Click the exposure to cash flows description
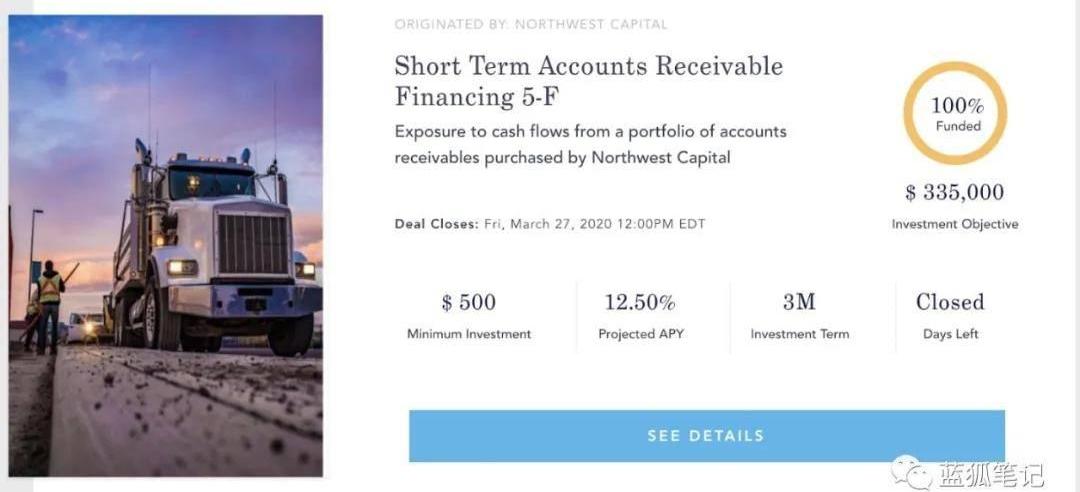Viewport: 1080px width, 492px height. (590, 144)
